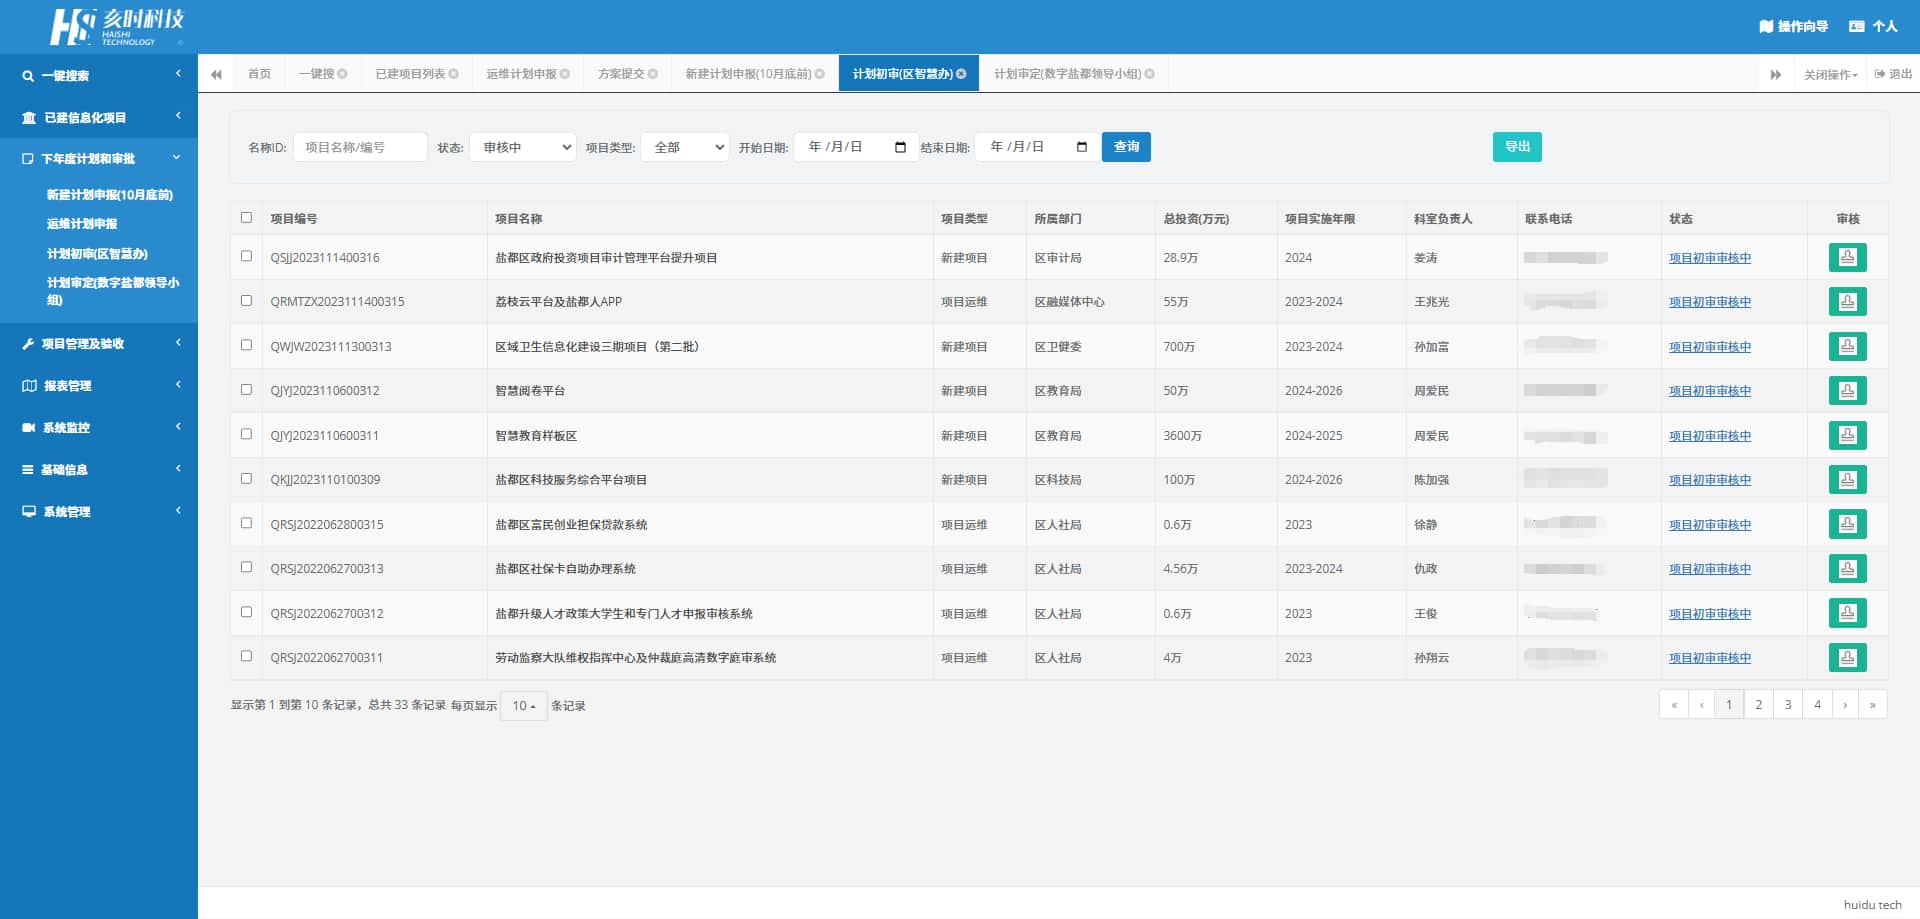
Task: Open calendar picker icon for 开始日期
Action: click(x=900, y=147)
